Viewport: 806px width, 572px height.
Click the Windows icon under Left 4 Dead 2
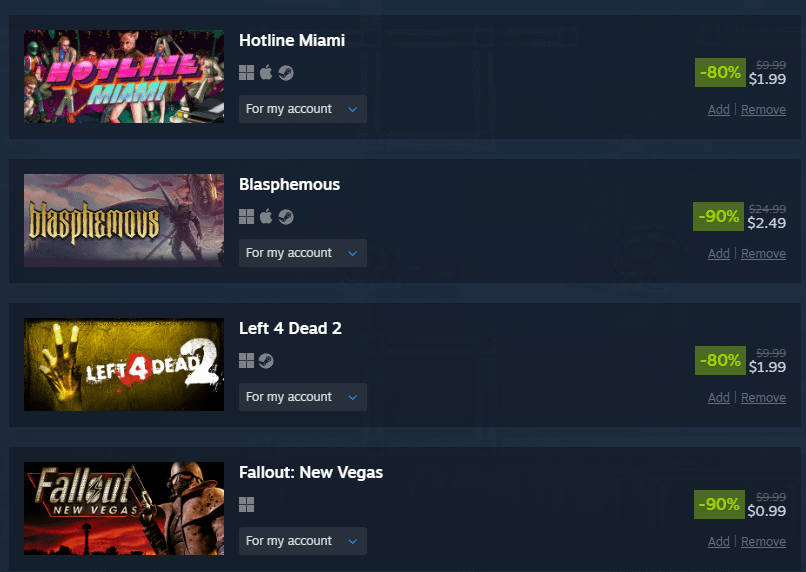coord(246,361)
